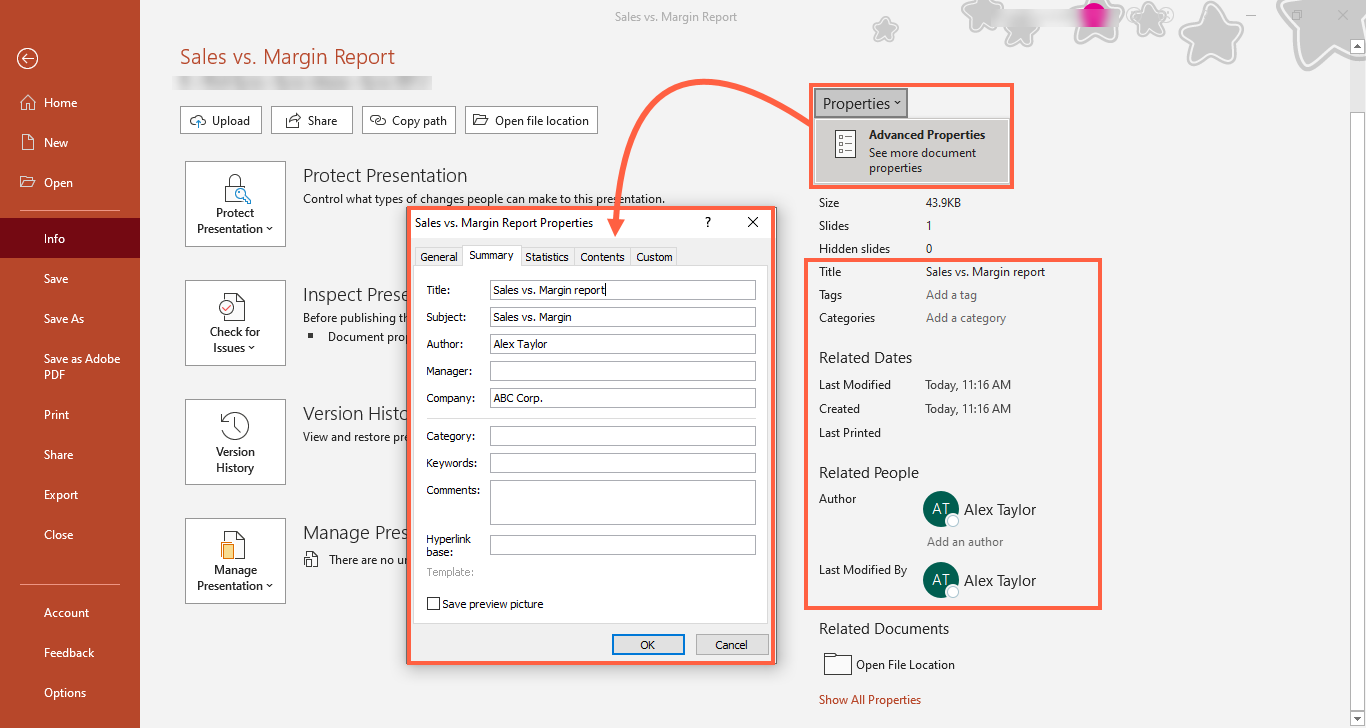Viewport: 1366px width, 728px height.
Task: Click Show All Properties link
Action: point(870,700)
